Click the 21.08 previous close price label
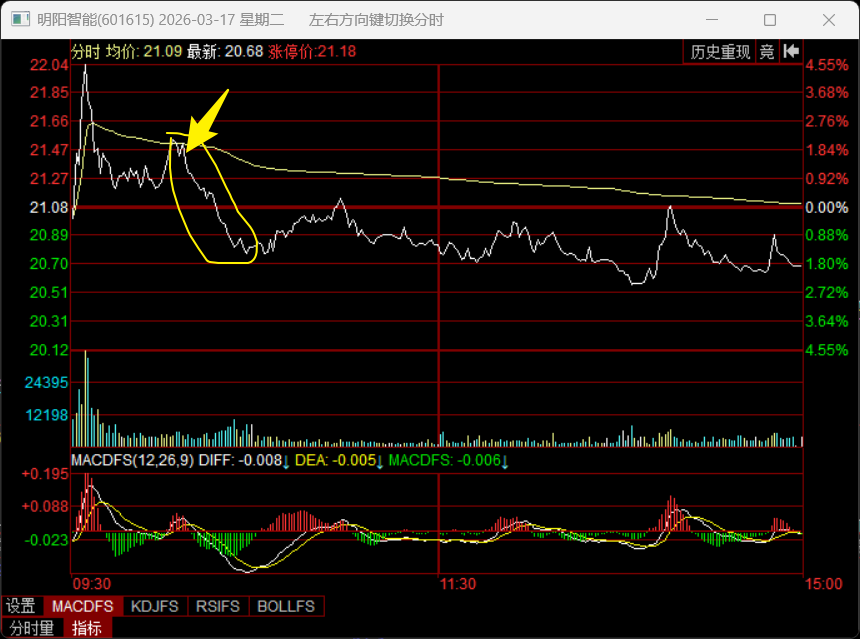 [x=49, y=207]
